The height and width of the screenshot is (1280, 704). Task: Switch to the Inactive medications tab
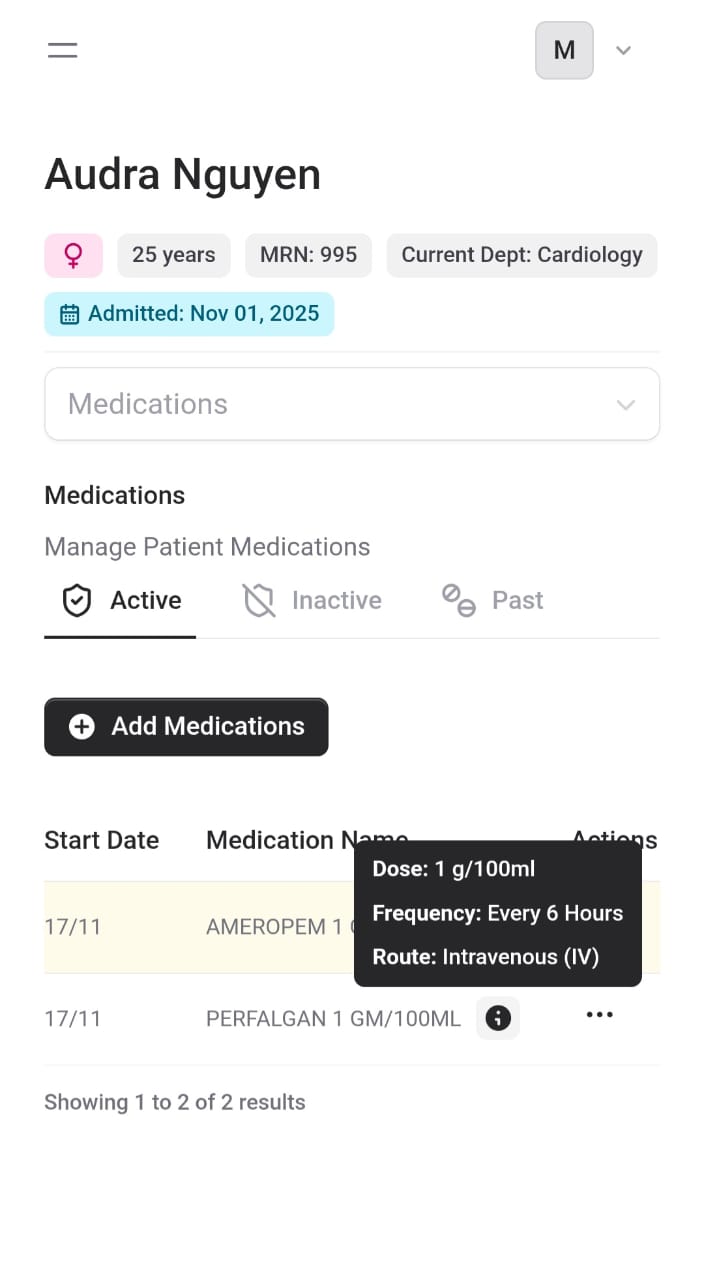pyautogui.click(x=336, y=600)
